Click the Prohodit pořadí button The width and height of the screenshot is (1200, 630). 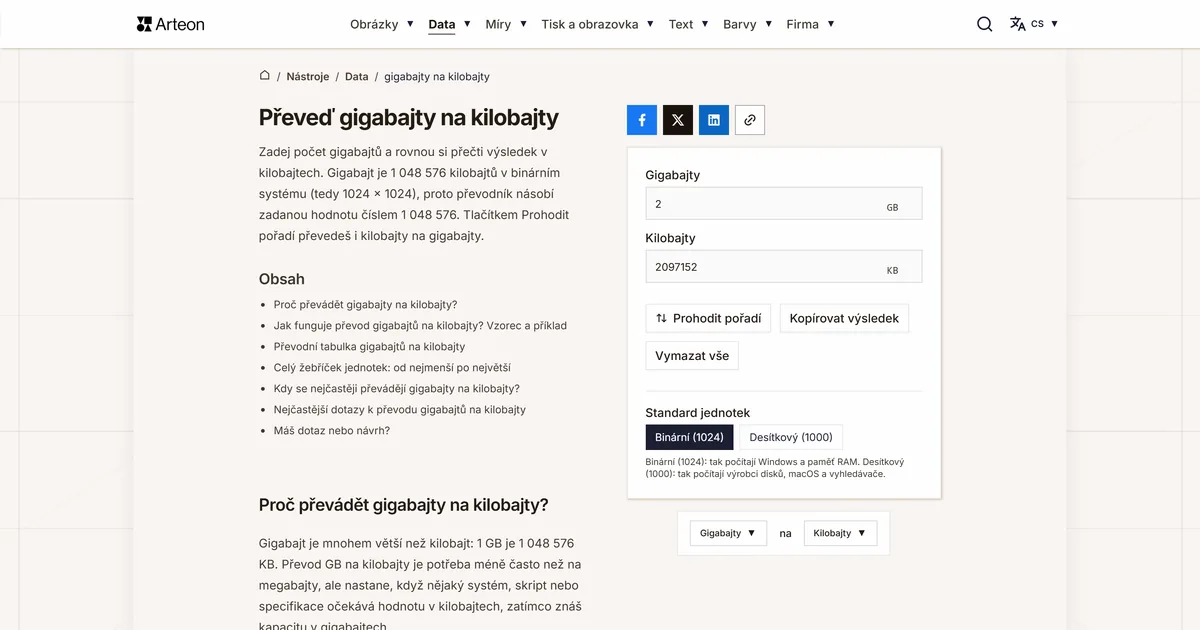click(709, 319)
